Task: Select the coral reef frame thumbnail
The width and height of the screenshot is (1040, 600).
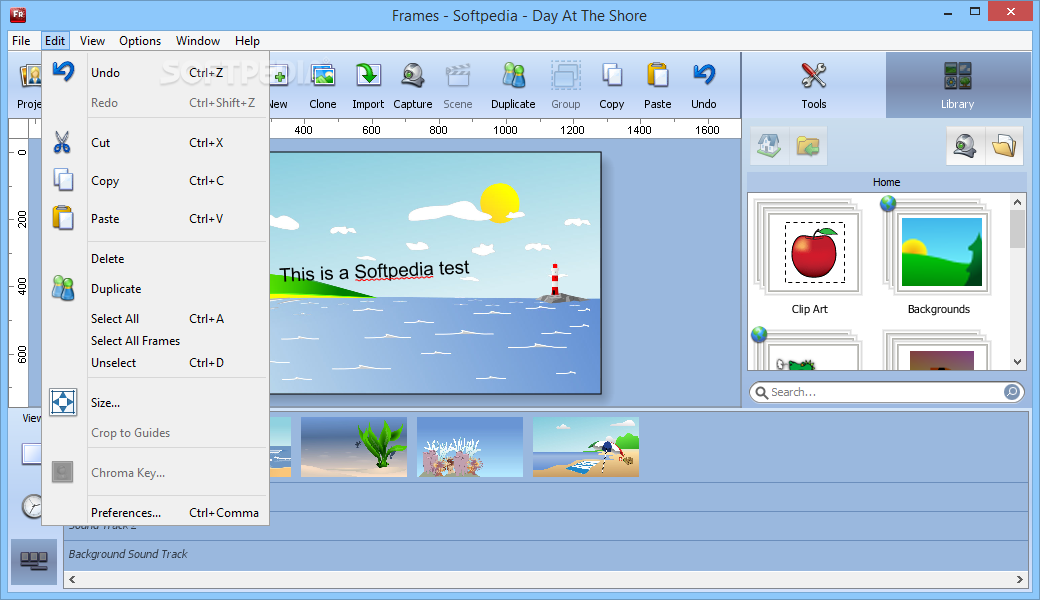Action: pyautogui.click(x=470, y=447)
